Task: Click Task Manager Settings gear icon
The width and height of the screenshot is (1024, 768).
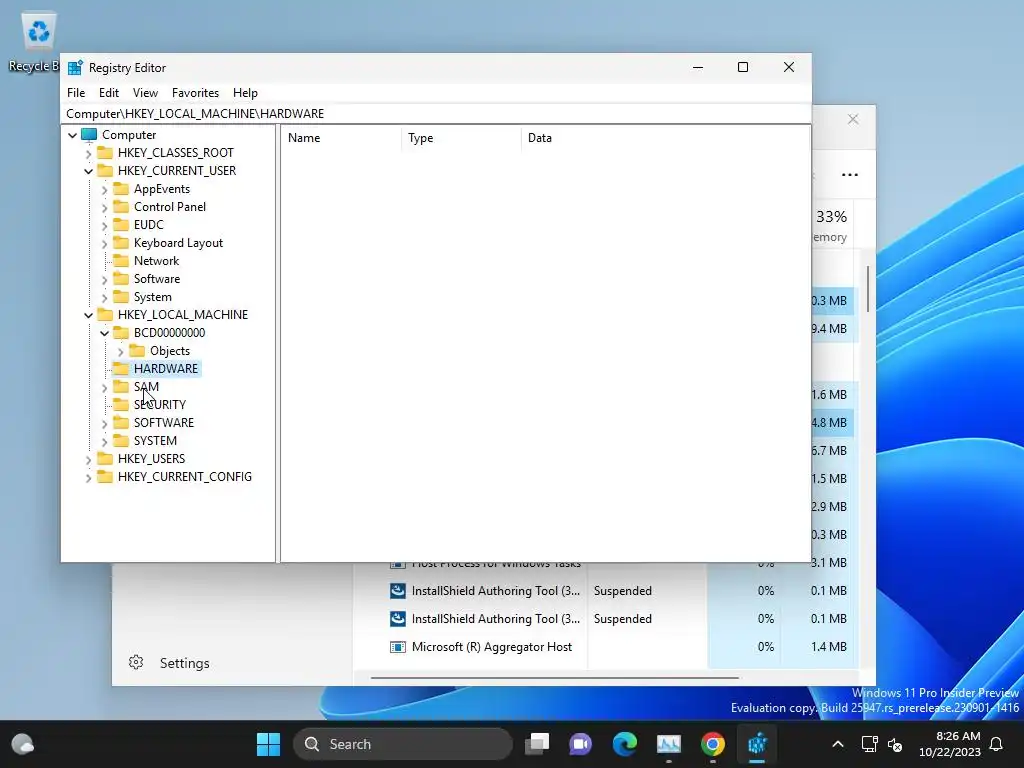Action: tap(136, 662)
